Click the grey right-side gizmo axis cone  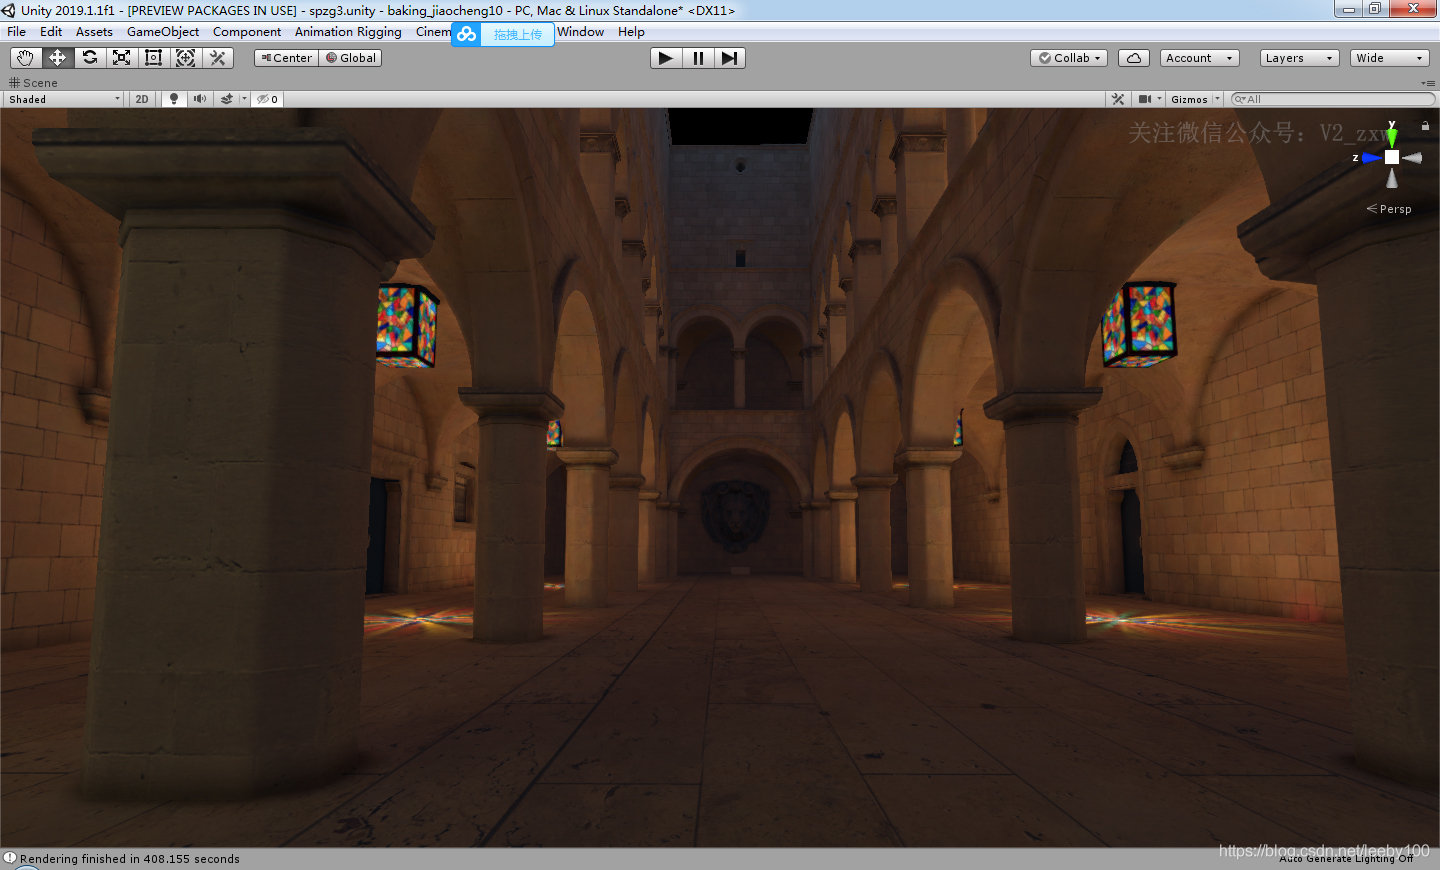[x=1412, y=158]
